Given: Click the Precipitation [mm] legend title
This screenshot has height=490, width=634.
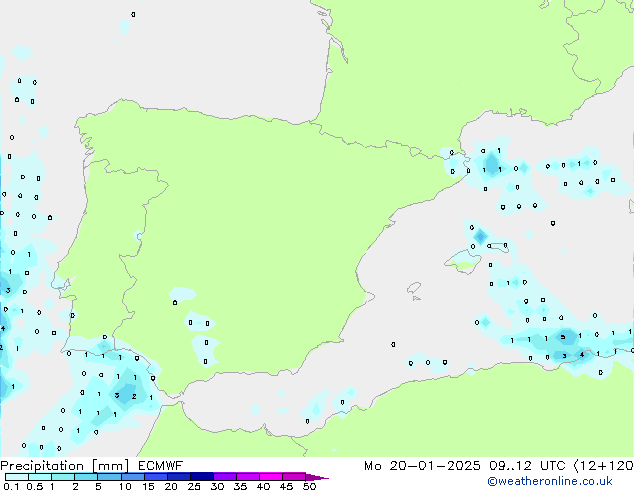Looking at the screenshot, I should tap(62, 466).
